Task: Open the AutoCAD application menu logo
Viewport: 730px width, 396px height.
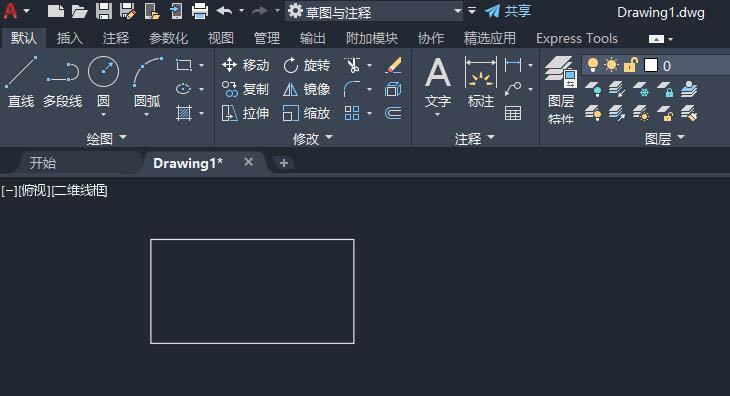Action: click(x=10, y=10)
